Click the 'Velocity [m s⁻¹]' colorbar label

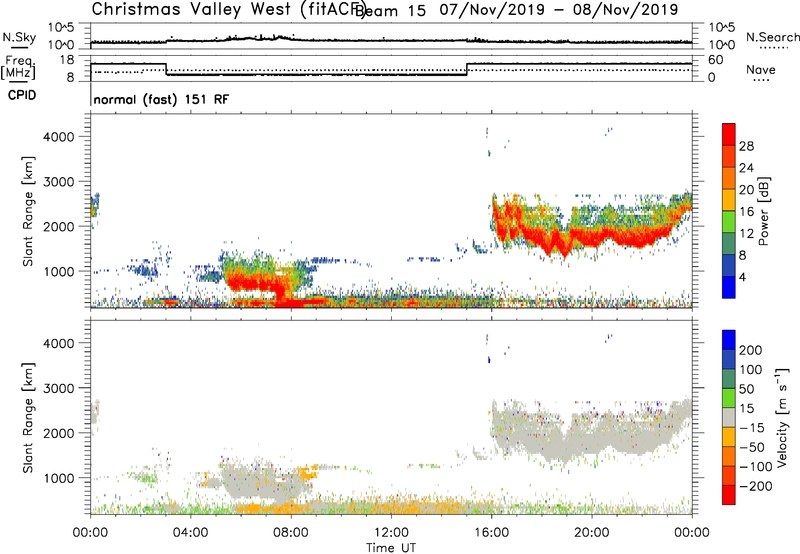pyautogui.click(x=783, y=417)
